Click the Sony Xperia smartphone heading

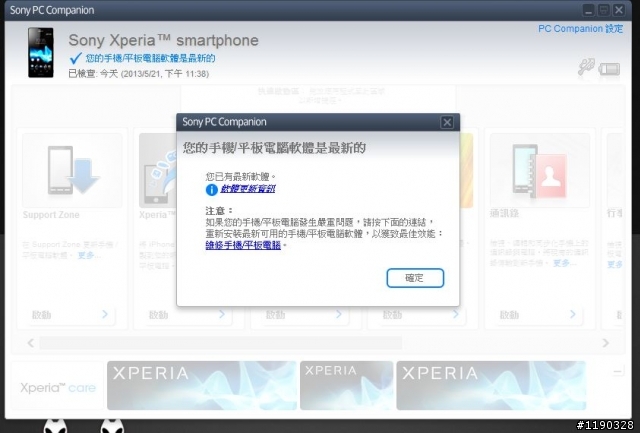click(x=163, y=40)
